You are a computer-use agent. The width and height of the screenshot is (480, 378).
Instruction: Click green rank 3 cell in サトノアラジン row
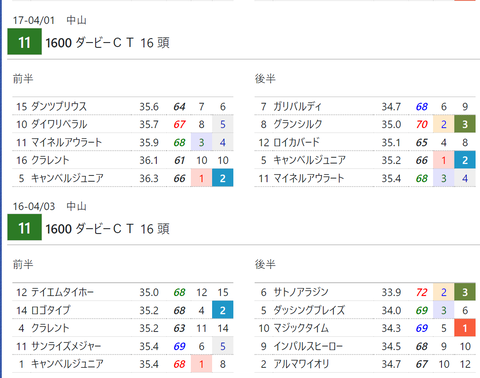[x=465, y=292]
